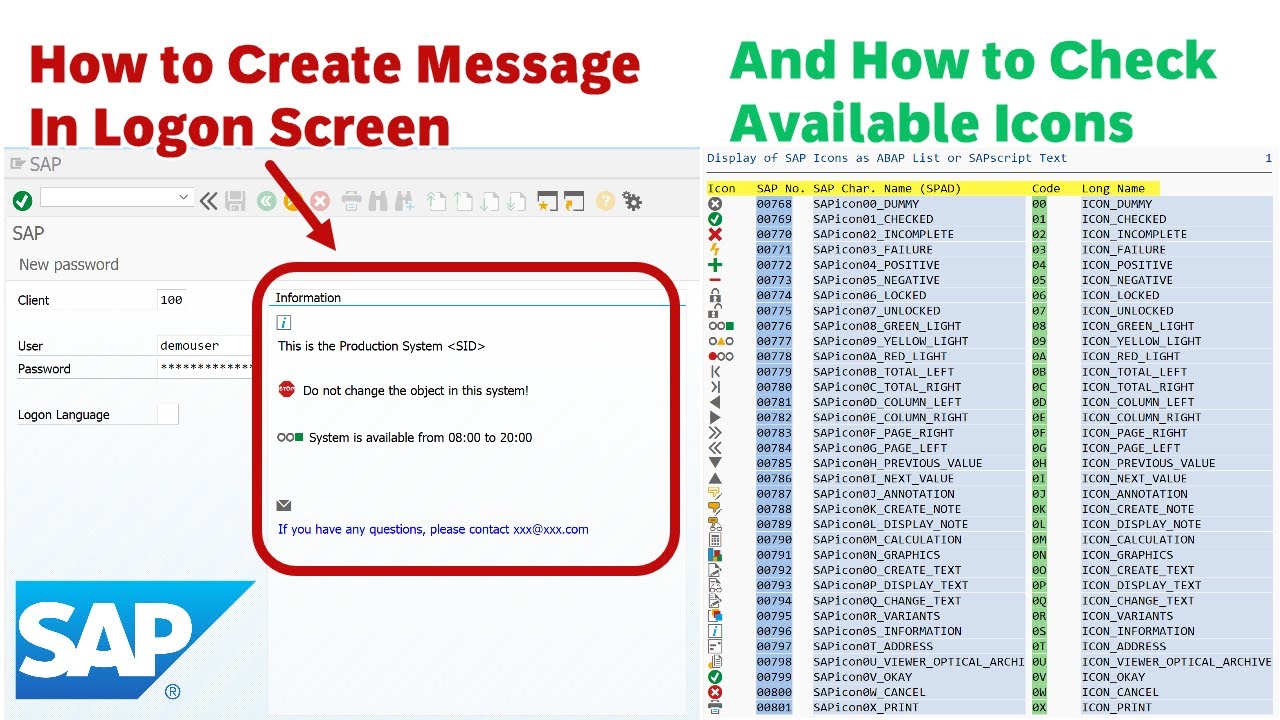Click the Next Page icon in toolbar
1280x720 pixels.
coord(488,201)
